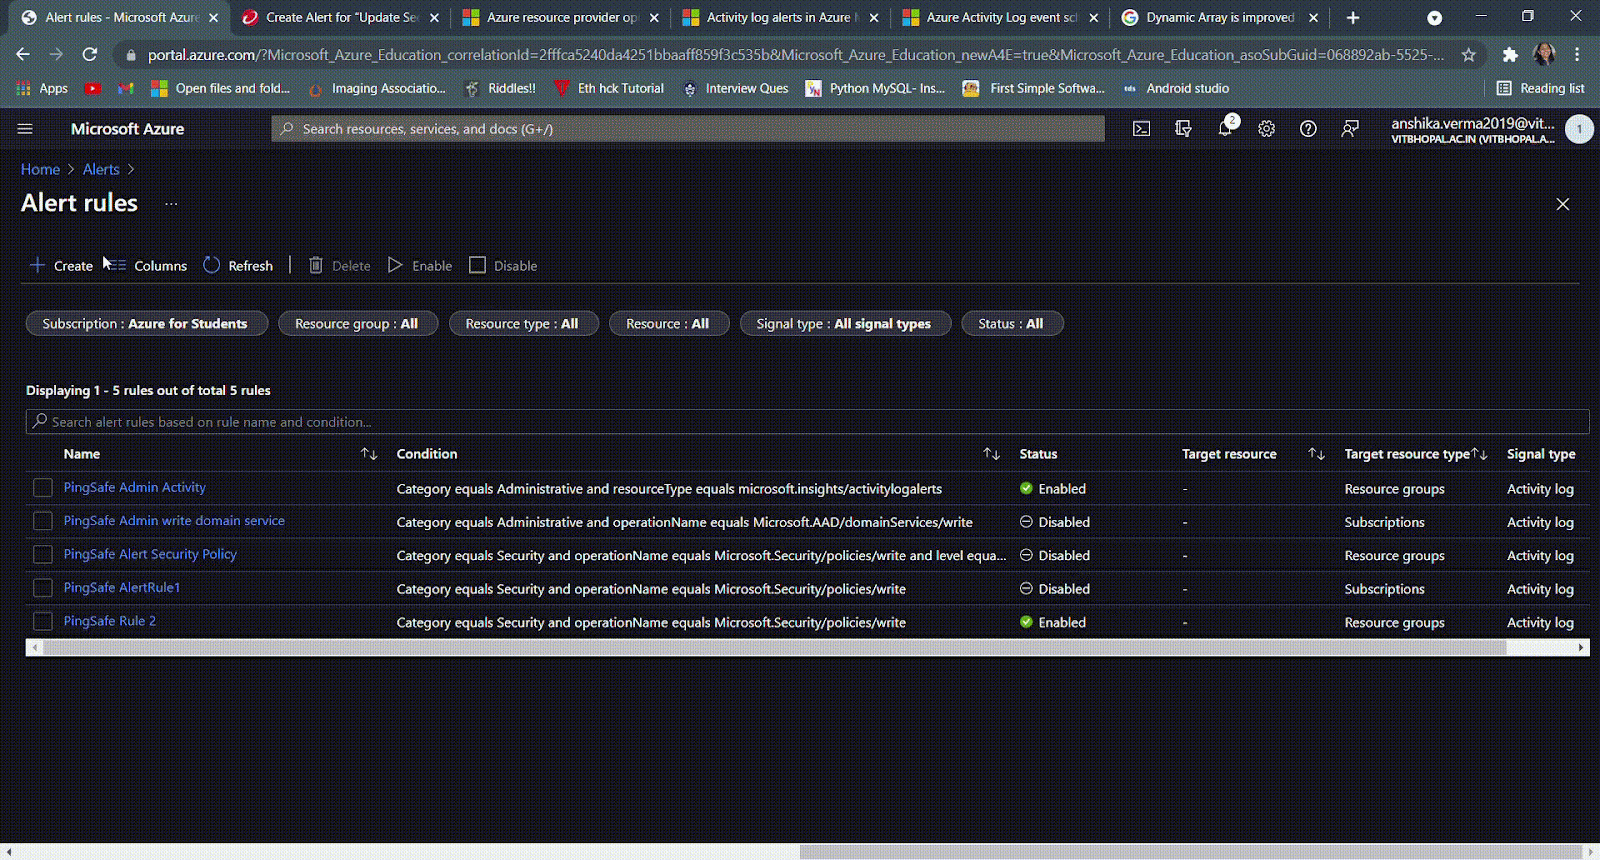Open the Status filter dropdown
1600x860 pixels.
[x=1011, y=324]
